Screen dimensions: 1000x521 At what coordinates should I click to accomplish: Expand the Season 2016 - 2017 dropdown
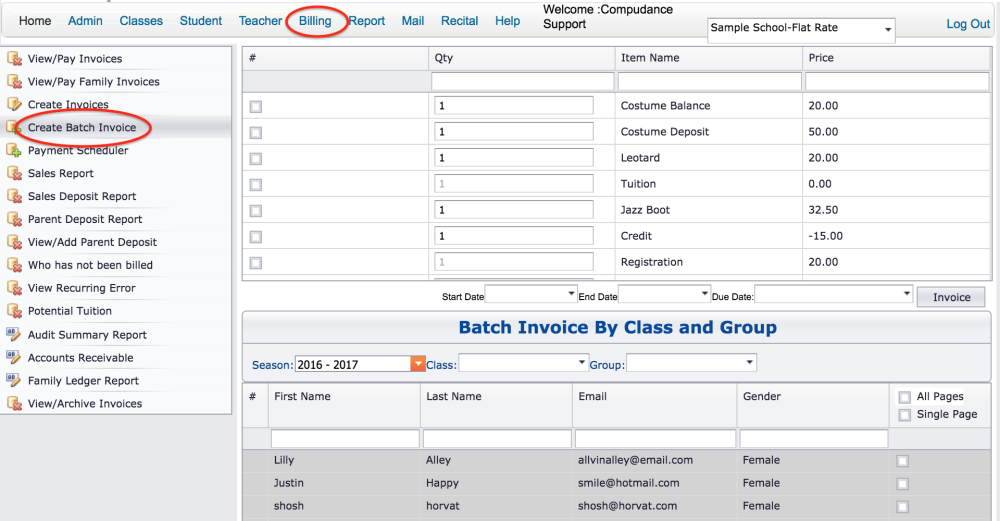coord(417,363)
